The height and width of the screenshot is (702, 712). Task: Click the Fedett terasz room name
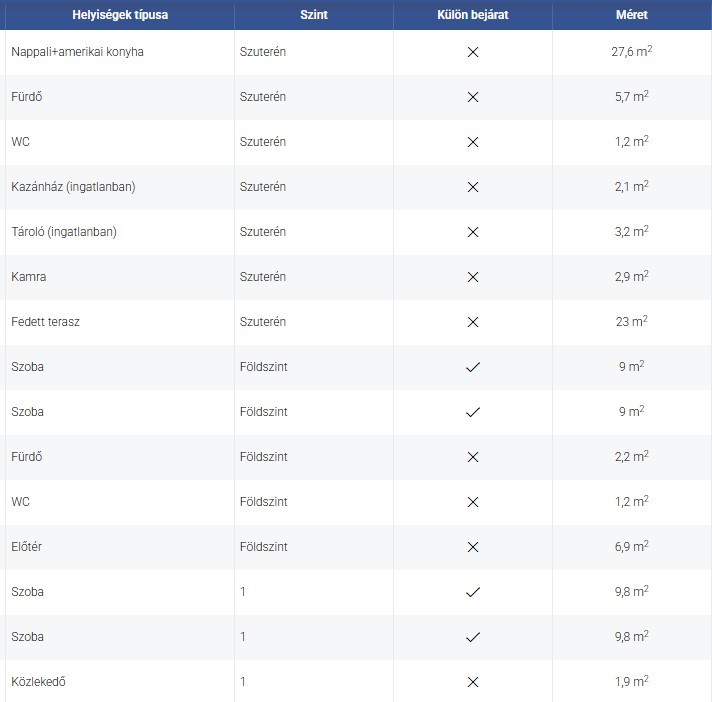pos(45,322)
